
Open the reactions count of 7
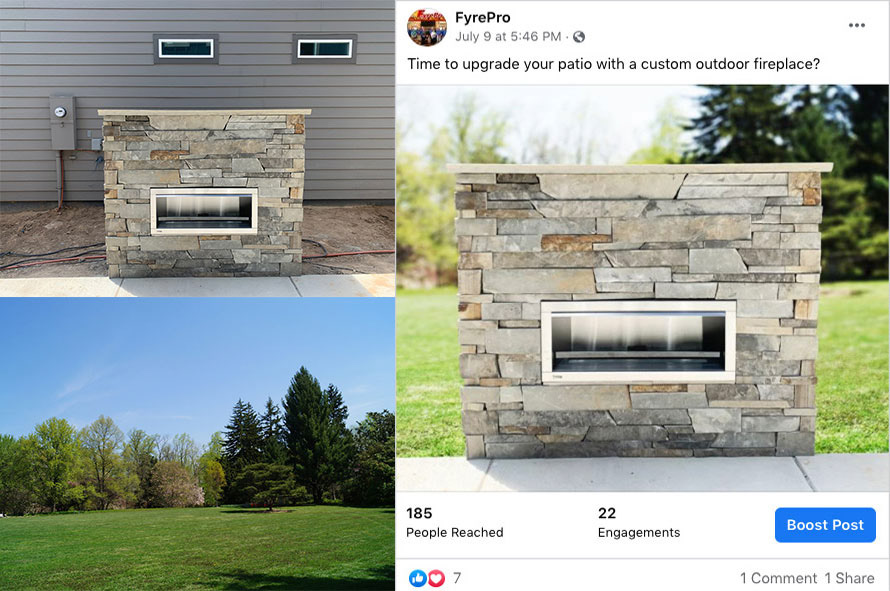[x=457, y=579]
